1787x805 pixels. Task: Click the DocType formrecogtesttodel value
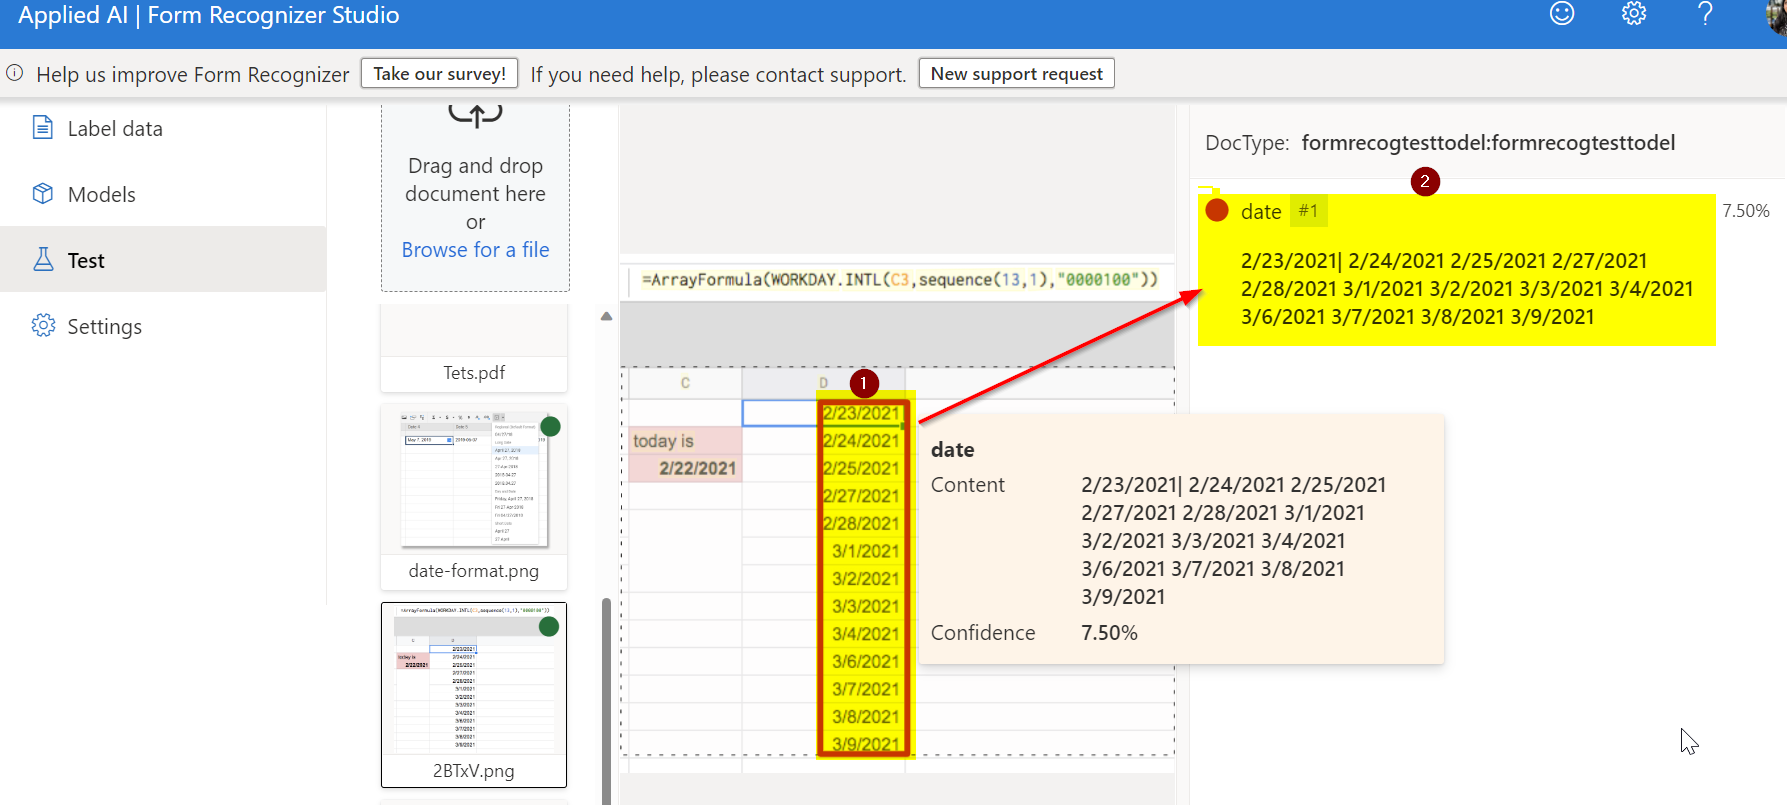1488,142
